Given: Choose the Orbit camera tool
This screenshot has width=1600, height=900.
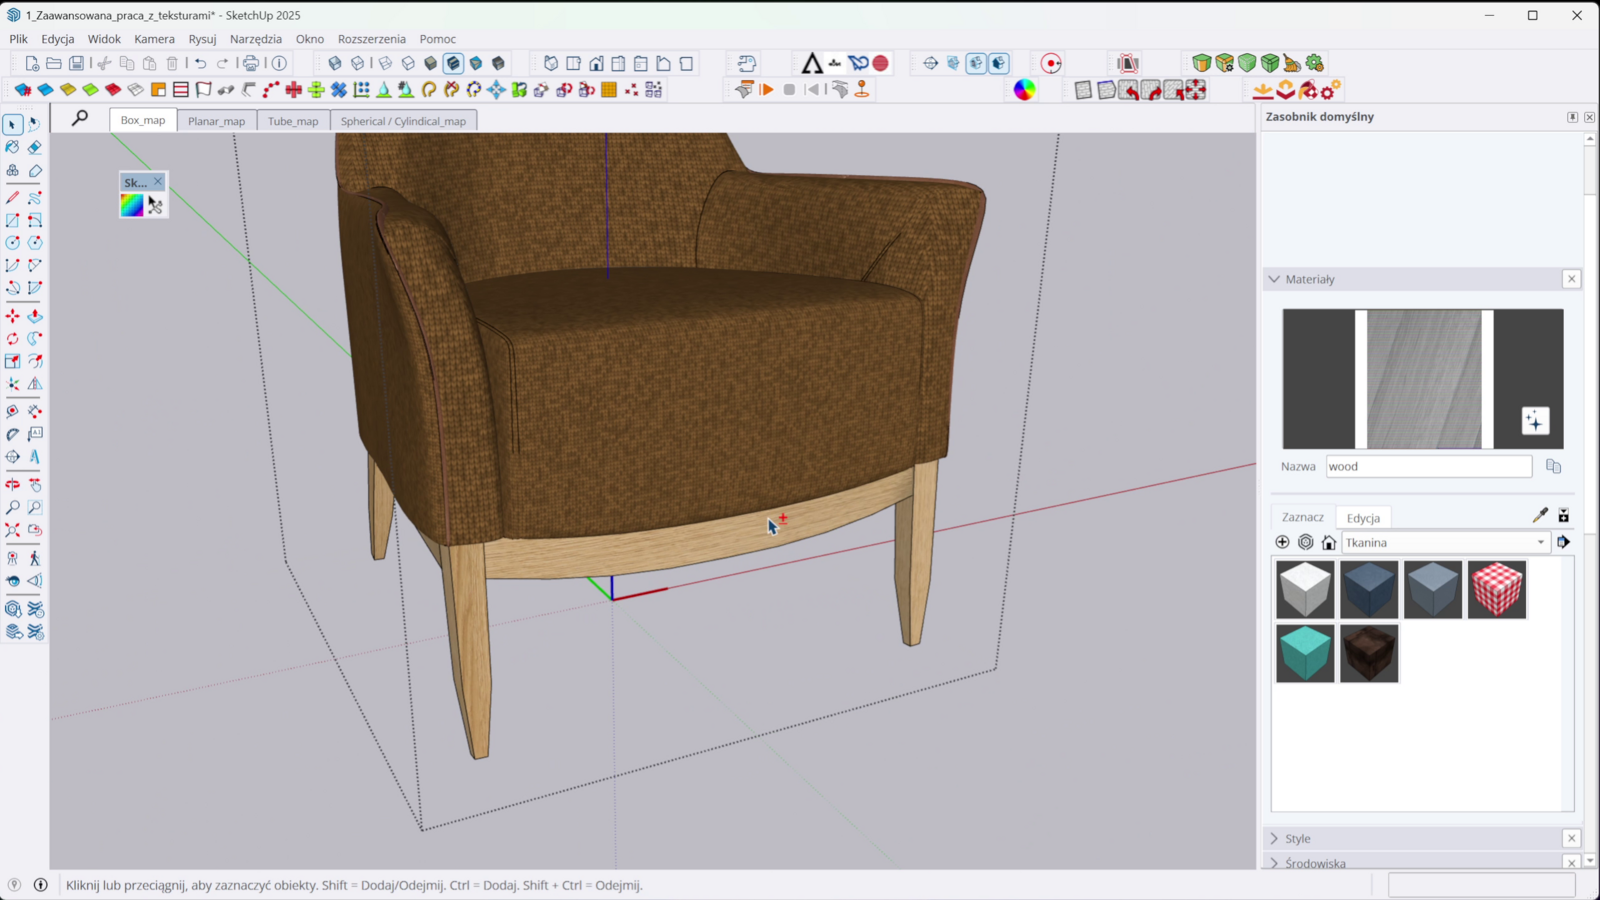Looking at the screenshot, I should [x=12, y=484].
